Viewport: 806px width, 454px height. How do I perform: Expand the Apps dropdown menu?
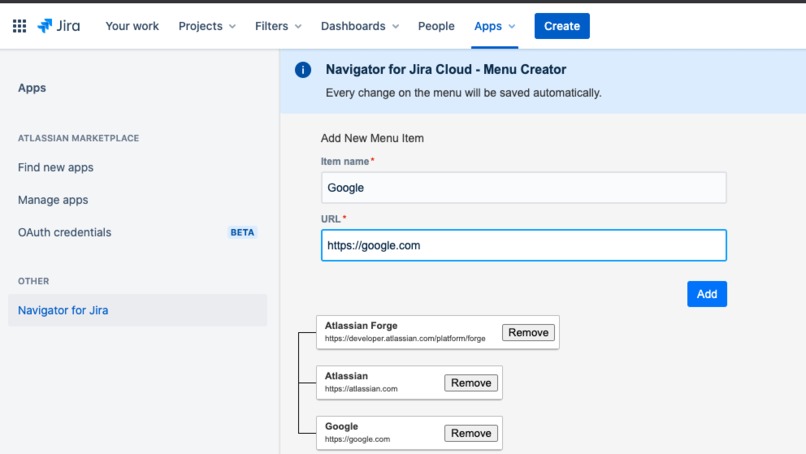coord(494,26)
